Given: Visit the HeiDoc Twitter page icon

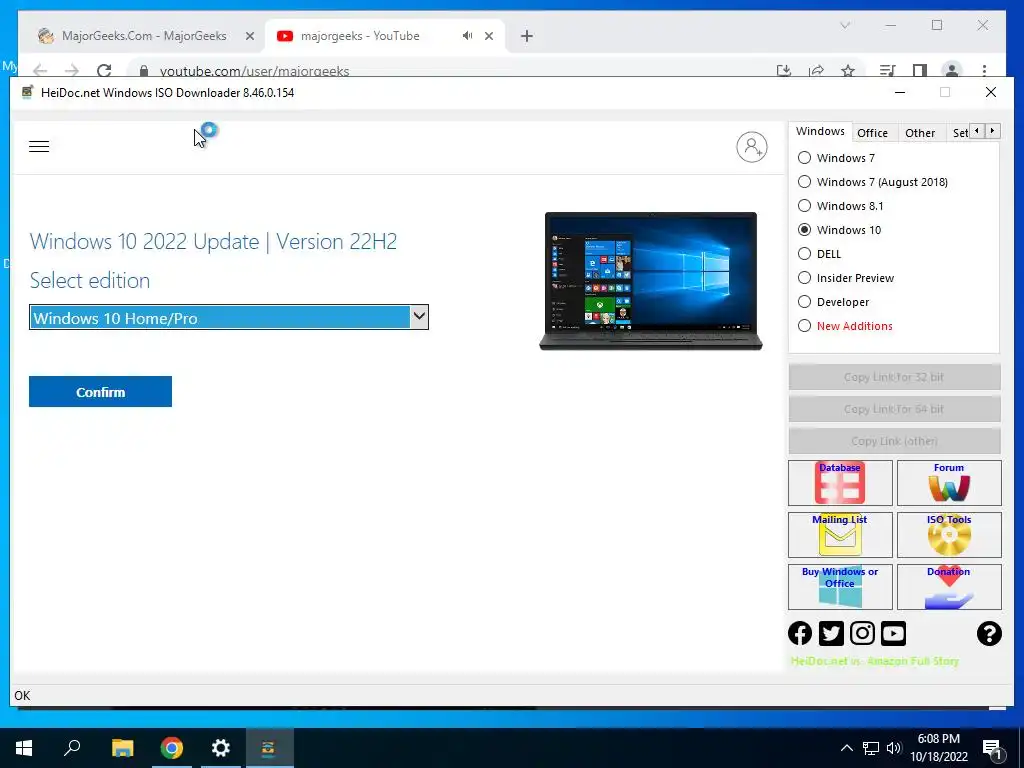Looking at the screenshot, I should tap(831, 633).
